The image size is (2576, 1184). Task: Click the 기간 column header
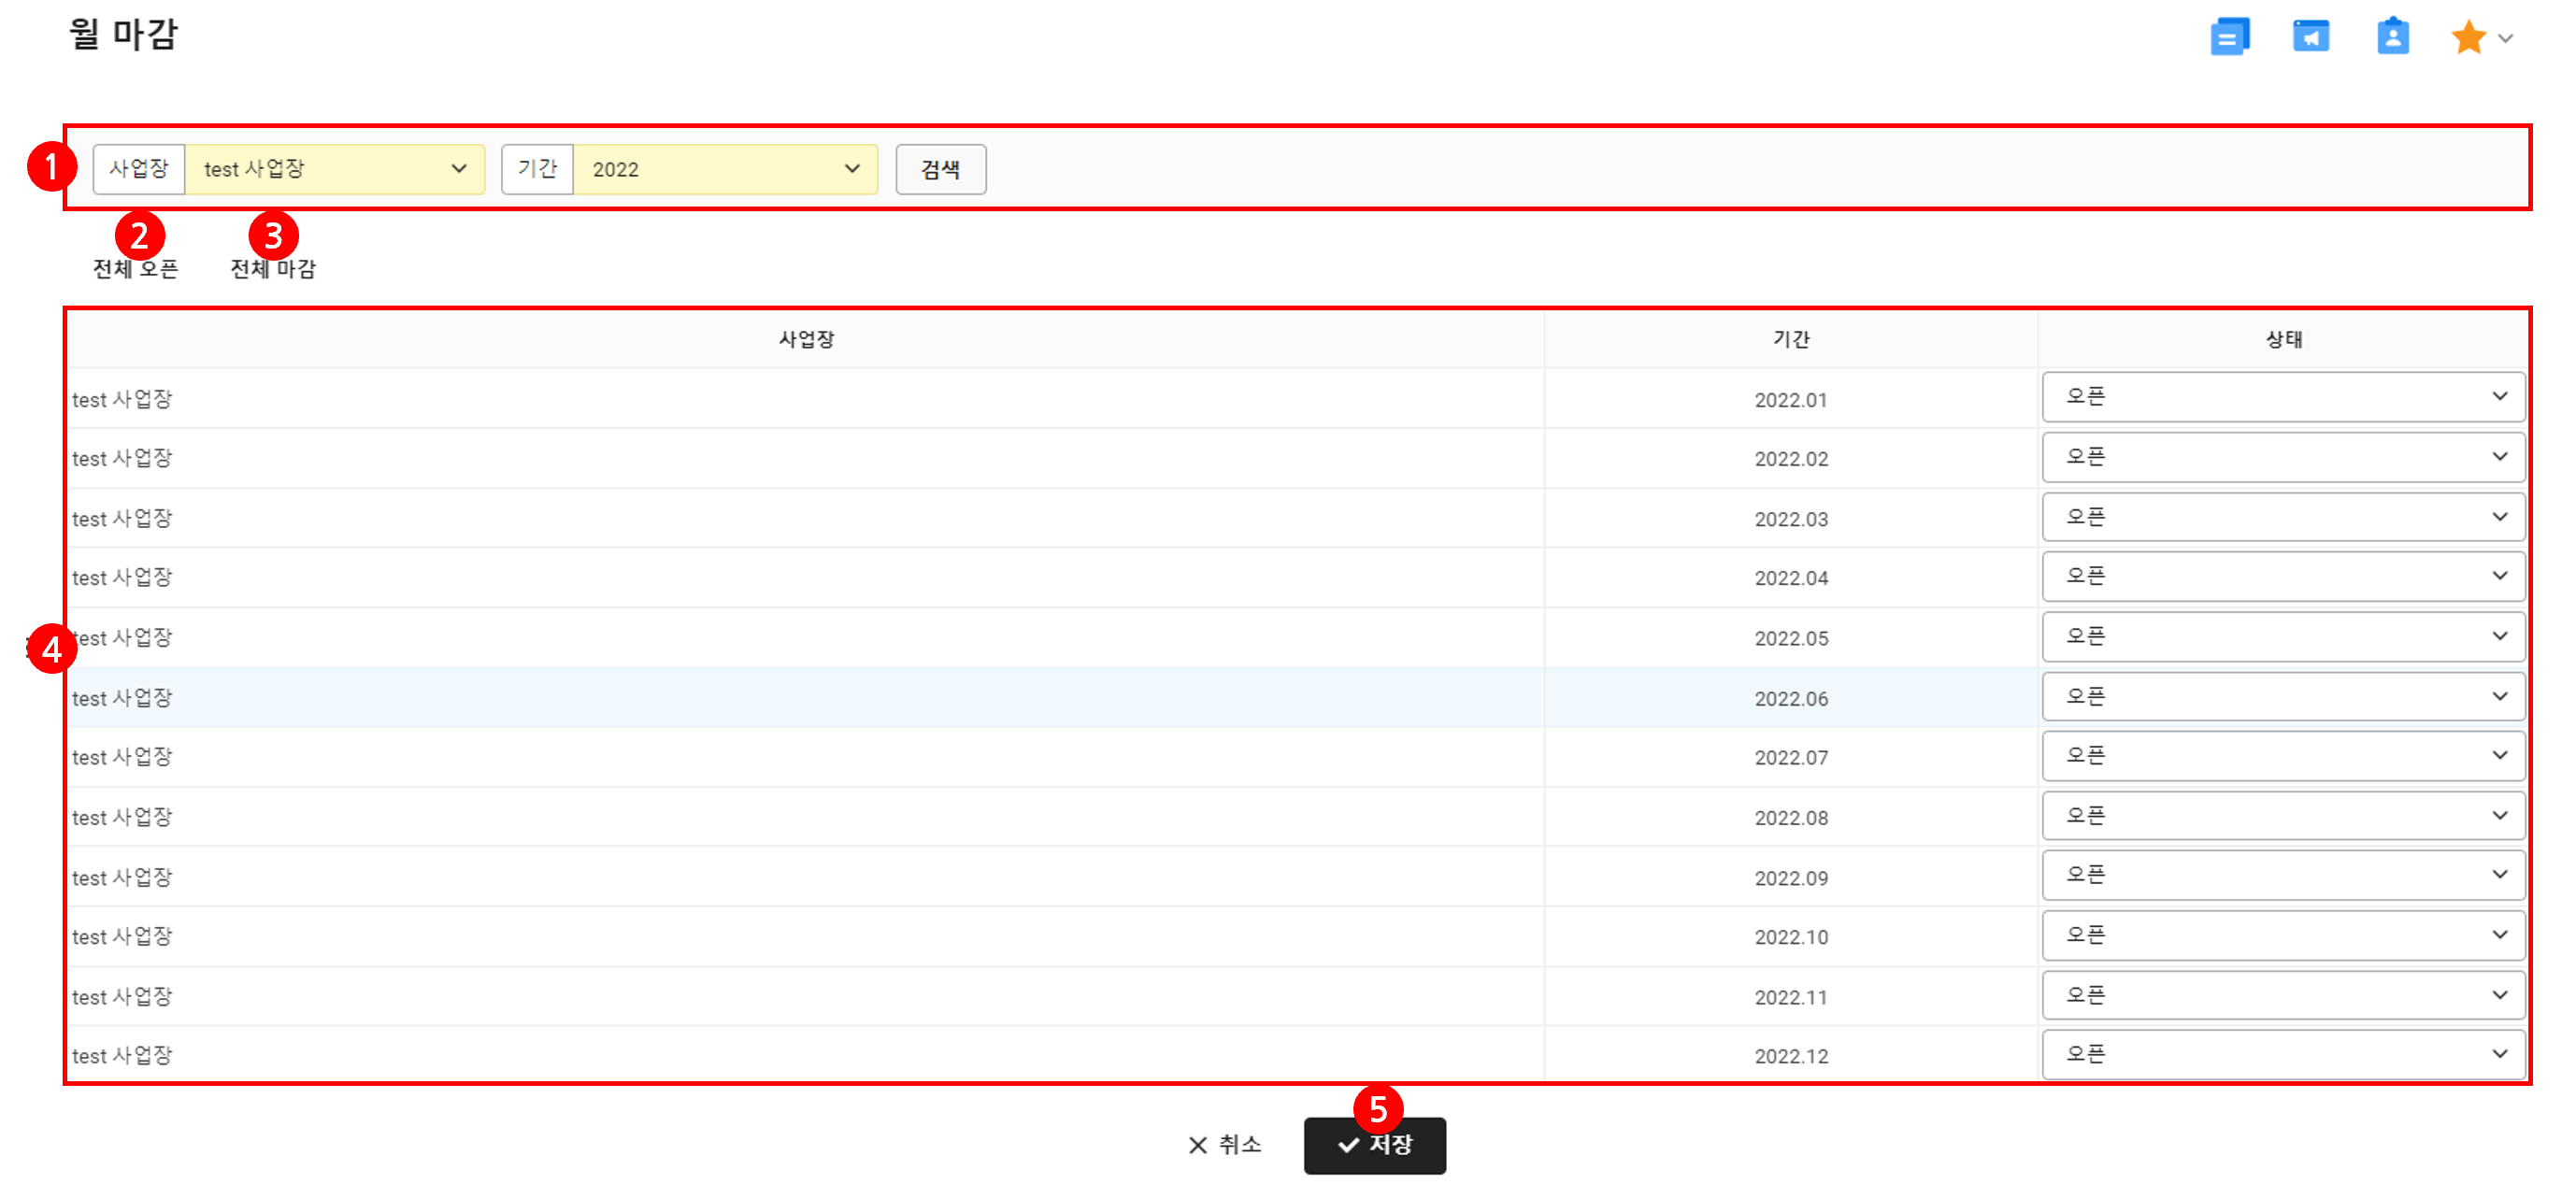[x=1791, y=339]
